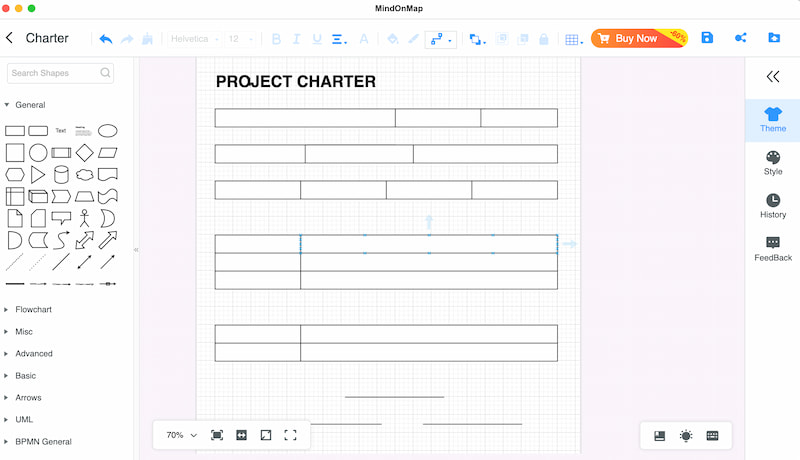The image size is (800, 460).
Task: Expand the Flowchart category
Action: click(x=28, y=310)
